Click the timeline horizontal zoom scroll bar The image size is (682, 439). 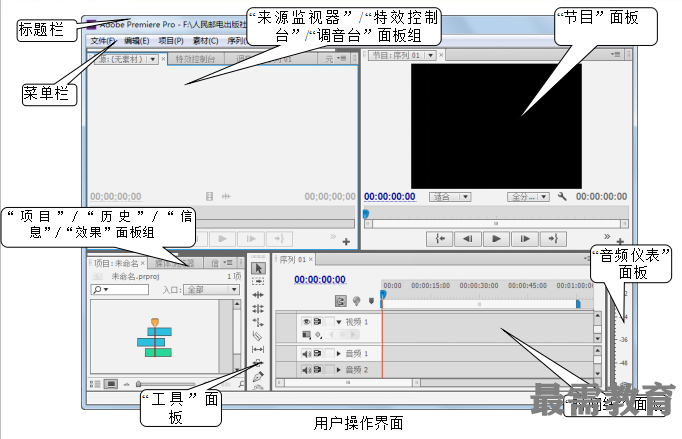pos(347,383)
